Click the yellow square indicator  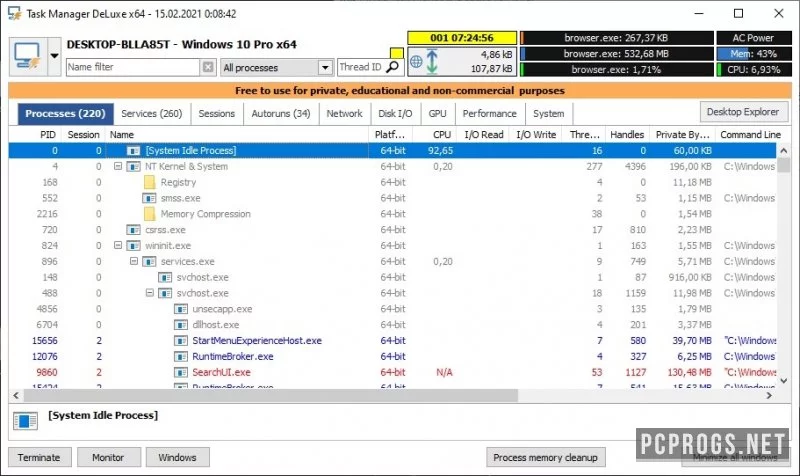[396, 53]
